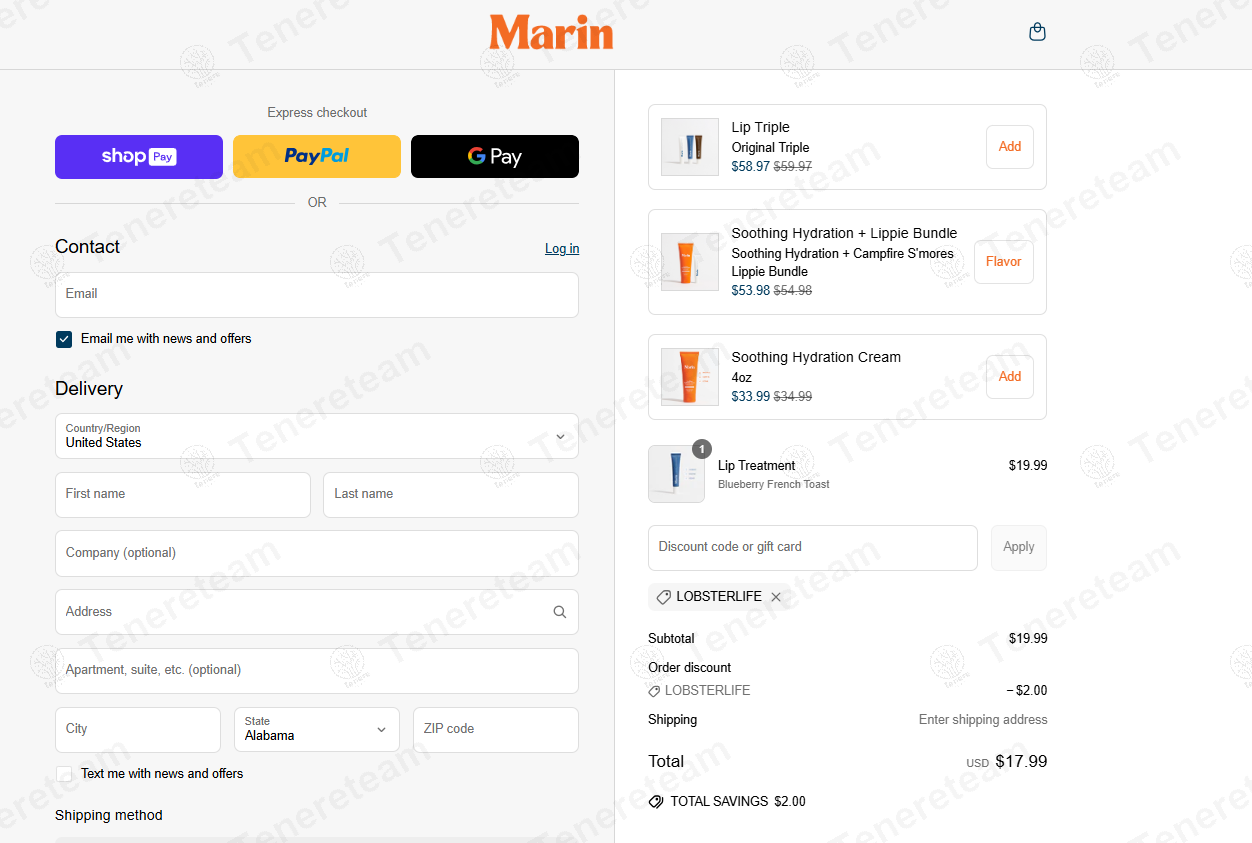Click the Blueberry French Toast variant text
This screenshot has height=843, width=1252.
pyautogui.click(x=774, y=485)
